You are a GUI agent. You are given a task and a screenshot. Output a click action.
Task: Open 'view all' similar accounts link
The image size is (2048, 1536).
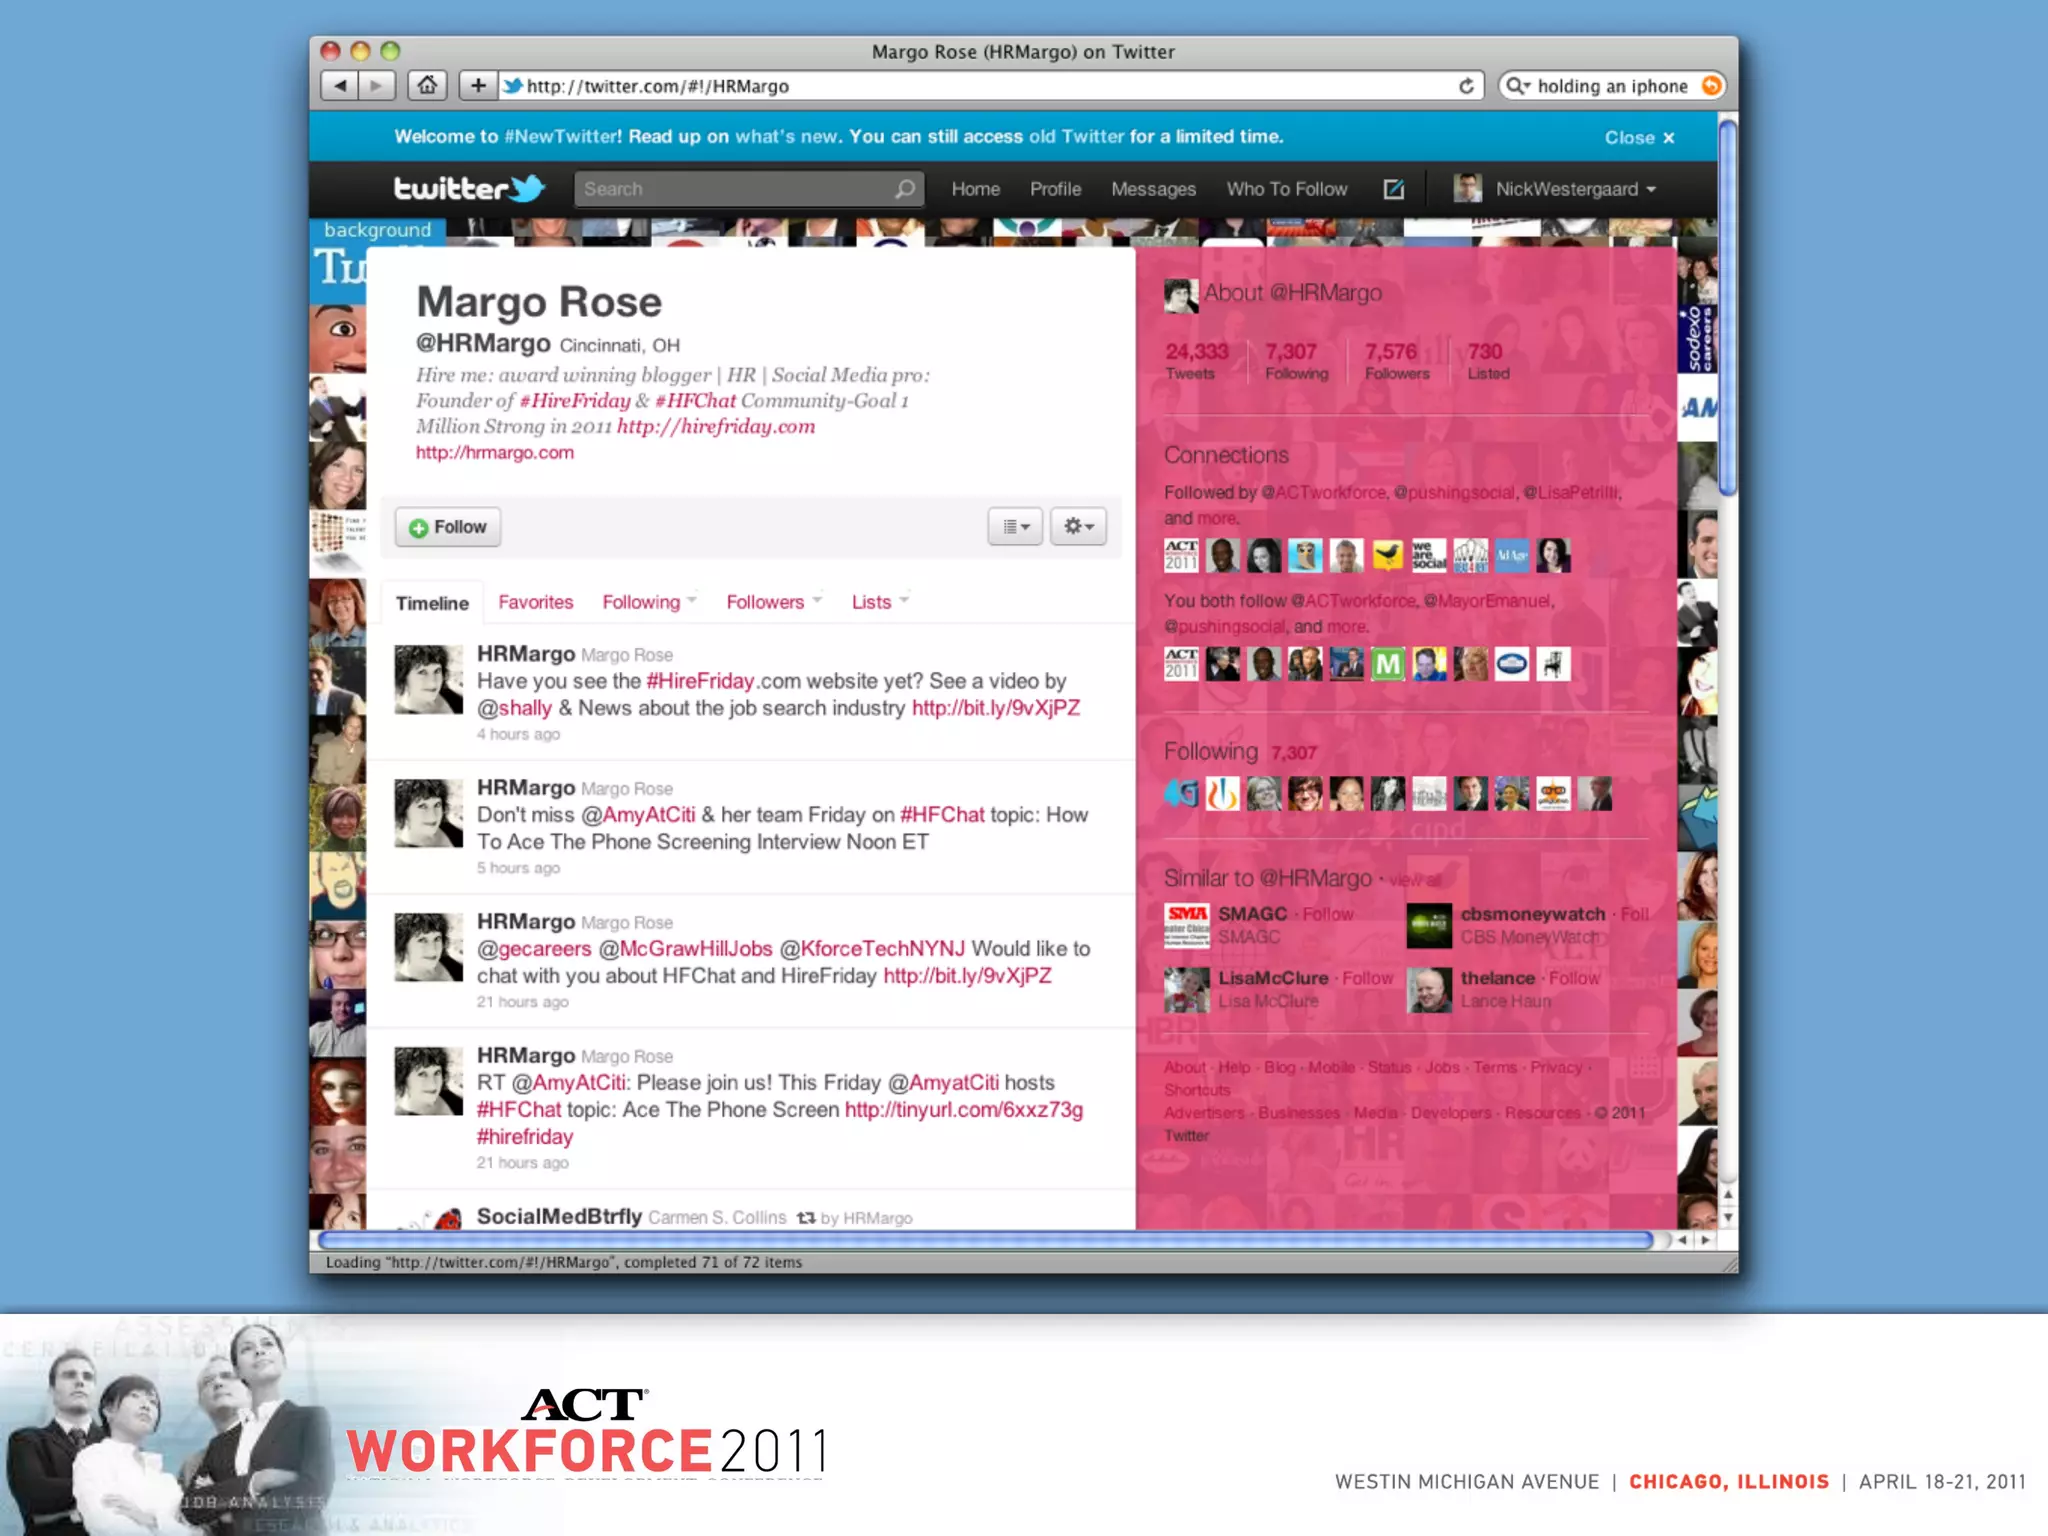click(x=1415, y=880)
